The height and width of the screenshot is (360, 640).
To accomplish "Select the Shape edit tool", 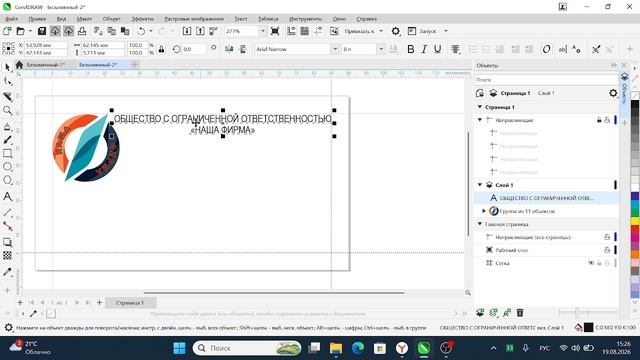I will (x=7, y=81).
